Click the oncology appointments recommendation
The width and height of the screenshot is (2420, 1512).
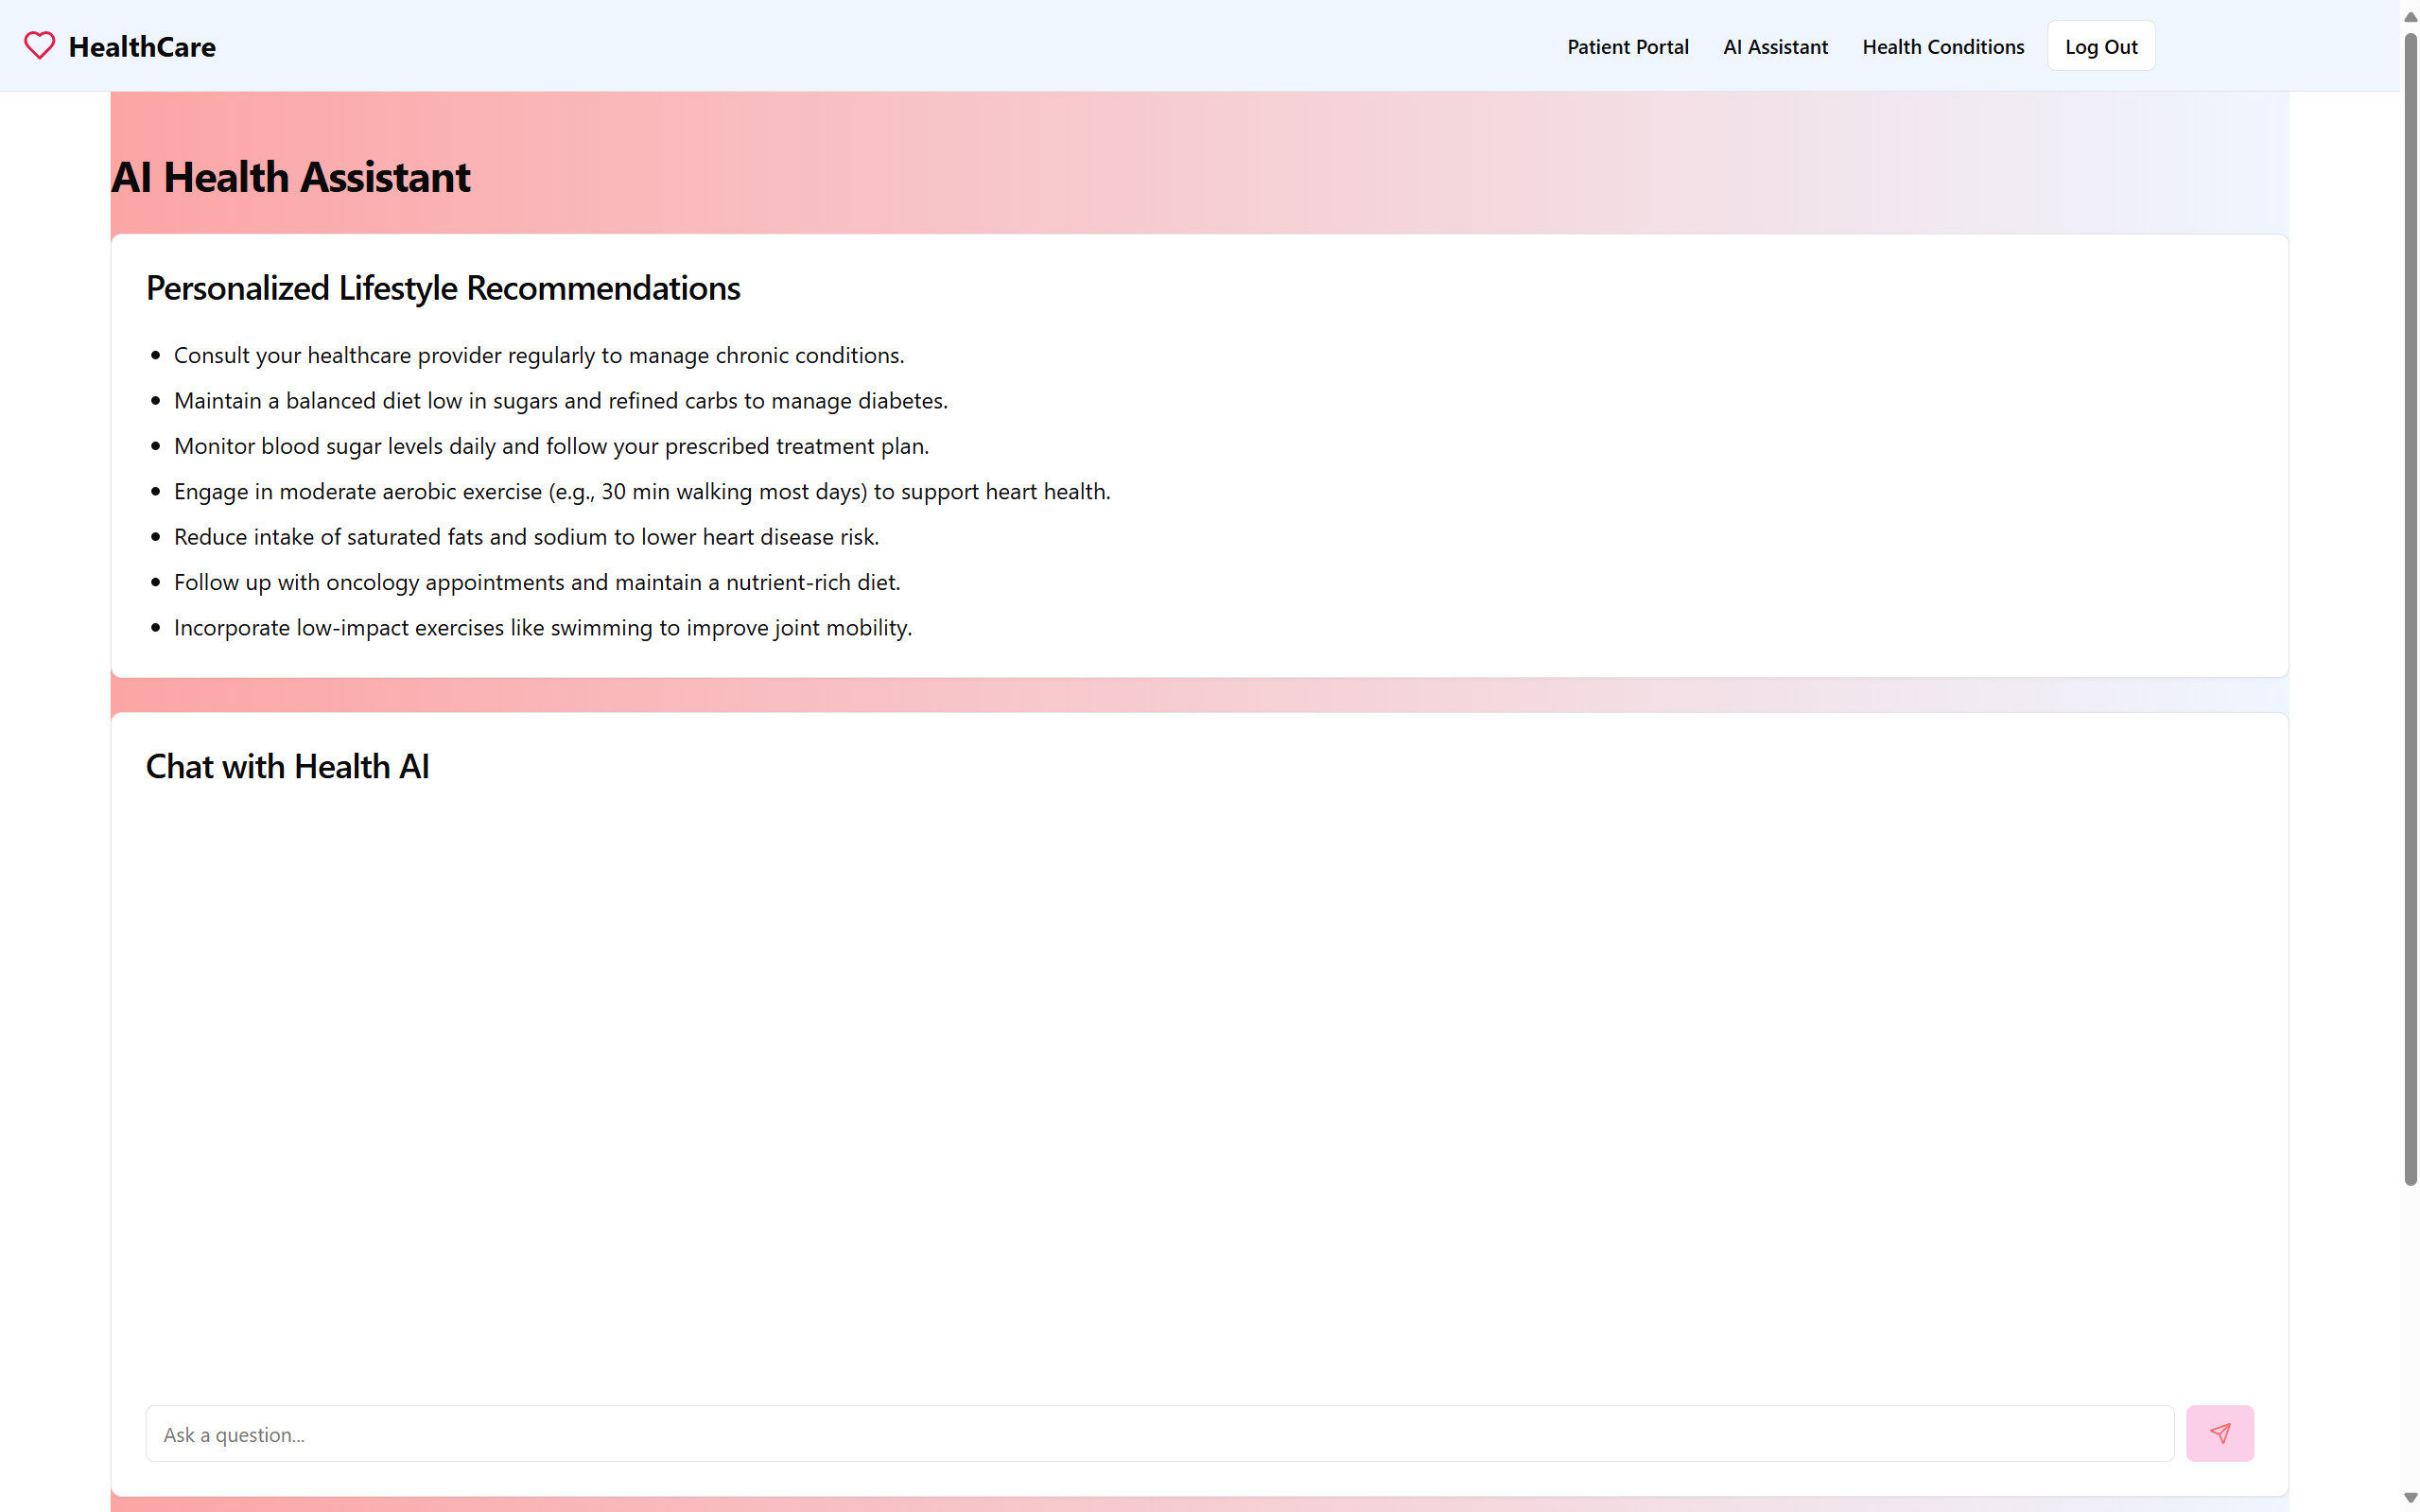tap(537, 582)
